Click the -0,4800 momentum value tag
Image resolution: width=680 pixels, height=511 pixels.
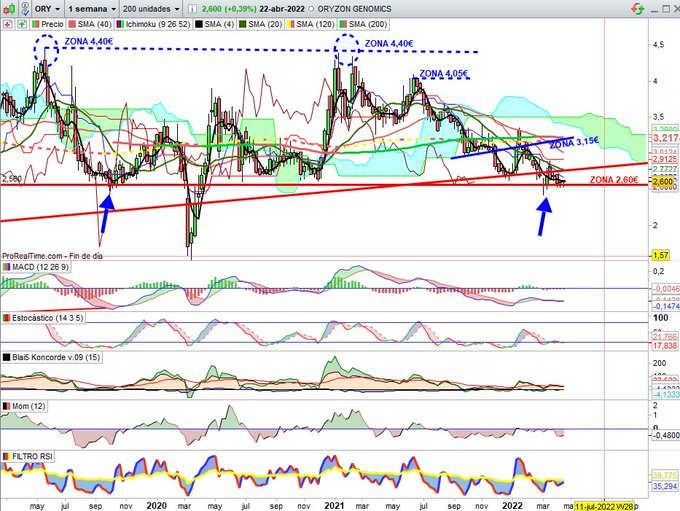point(666,435)
